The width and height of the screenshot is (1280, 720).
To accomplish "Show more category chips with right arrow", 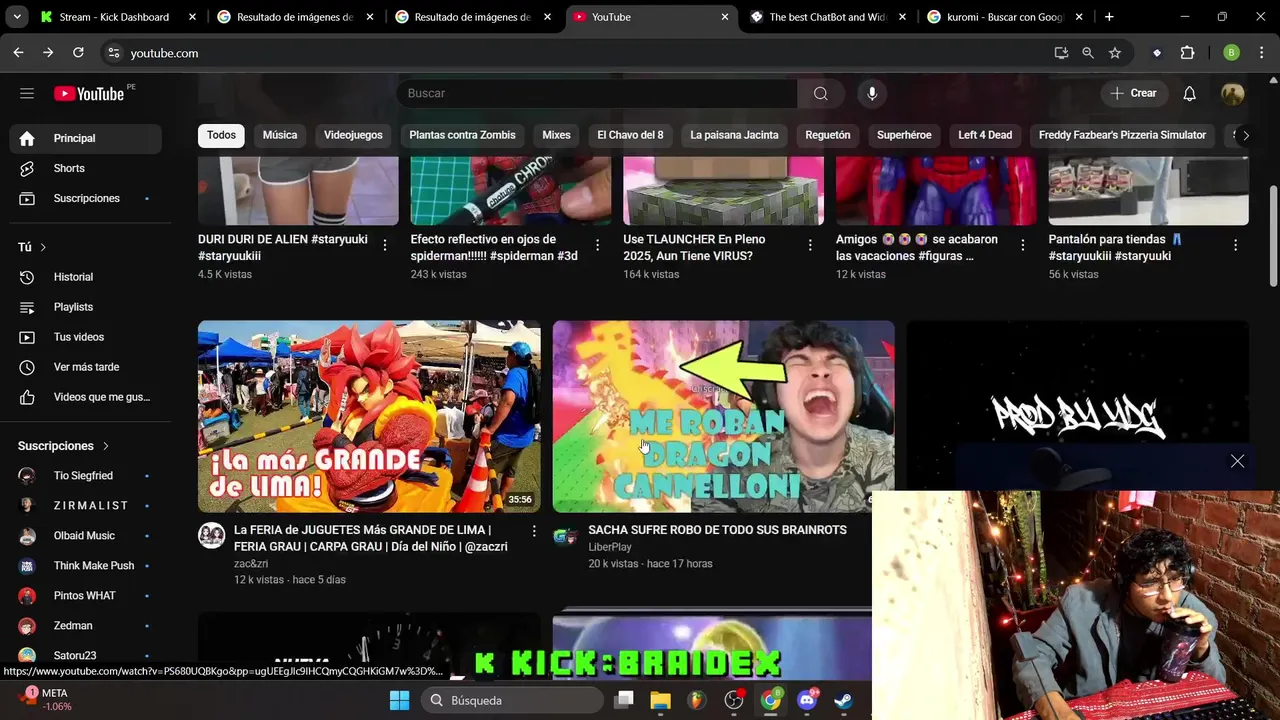I will pyautogui.click(x=1245, y=135).
